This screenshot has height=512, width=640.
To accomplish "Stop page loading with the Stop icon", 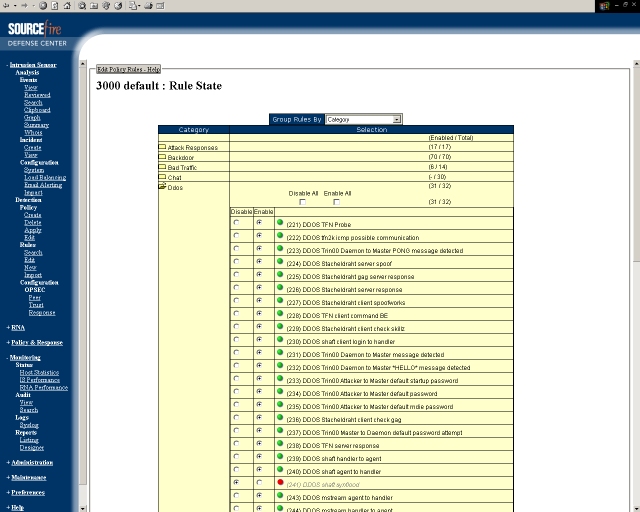I will (x=43, y=6).
